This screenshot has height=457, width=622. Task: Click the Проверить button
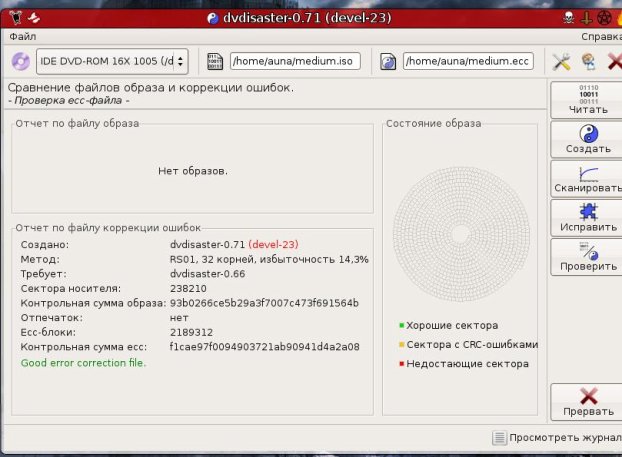click(588, 257)
